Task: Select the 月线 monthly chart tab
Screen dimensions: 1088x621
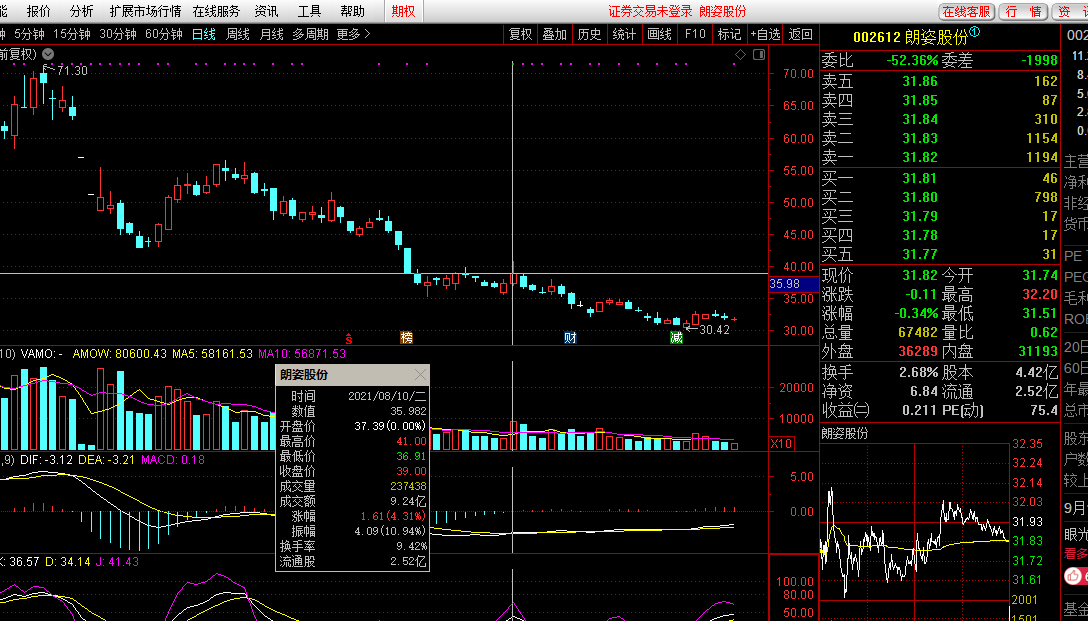Action: coord(271,34)
